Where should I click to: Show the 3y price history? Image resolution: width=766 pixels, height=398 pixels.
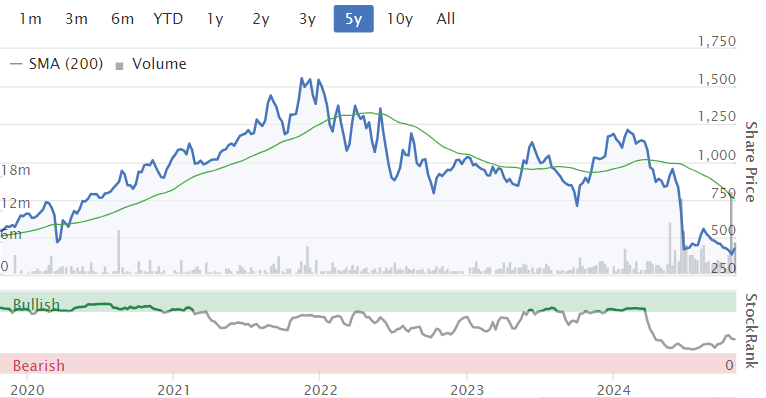pos(307,19)
